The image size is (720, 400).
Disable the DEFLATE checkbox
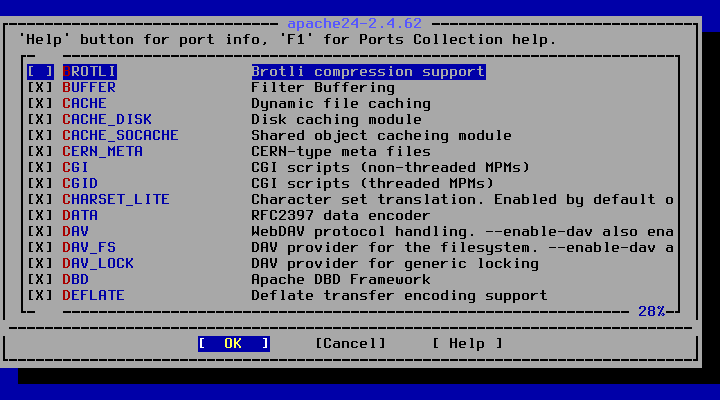[40, 295]
